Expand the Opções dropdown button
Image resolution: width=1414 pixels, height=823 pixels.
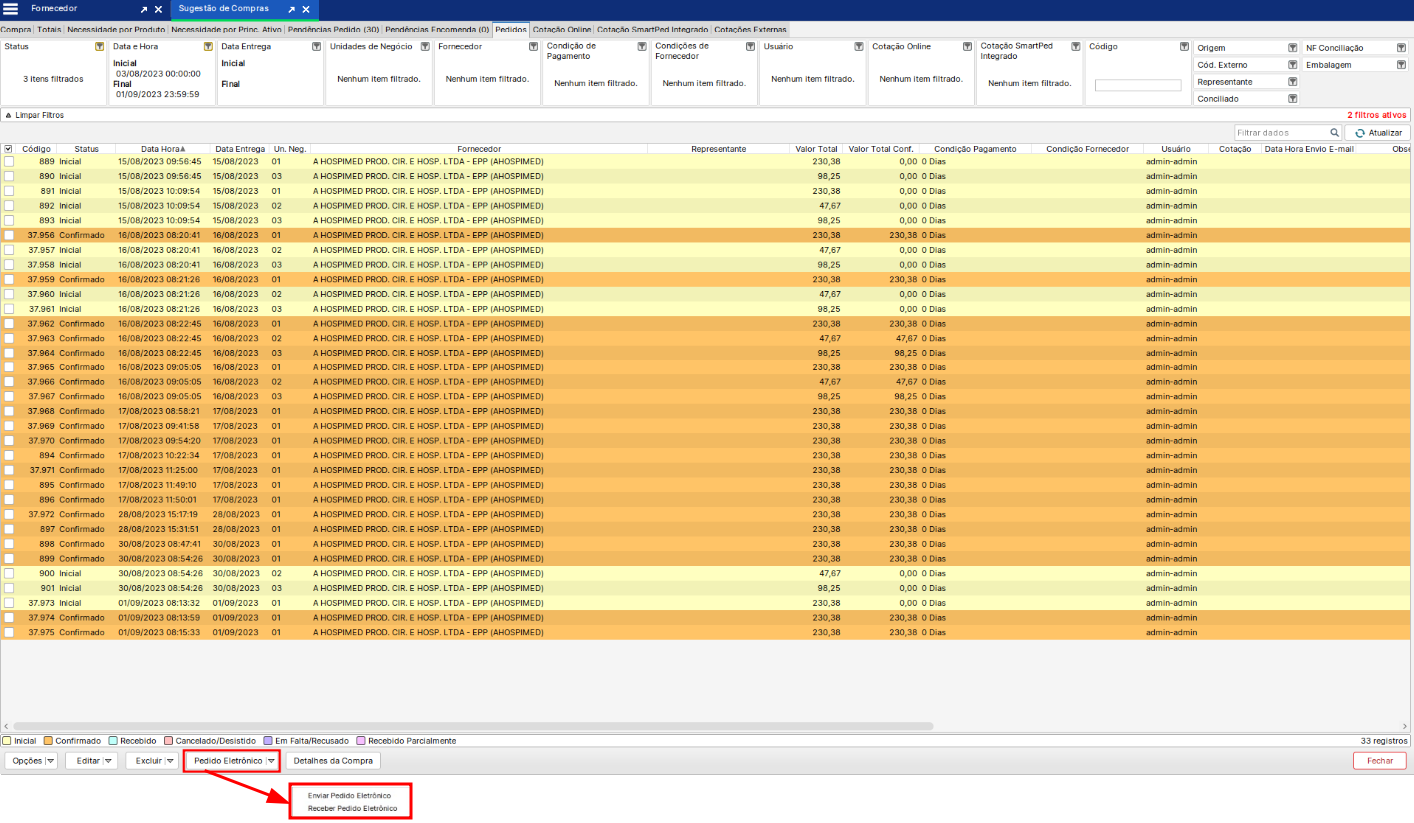coord(51,761)
